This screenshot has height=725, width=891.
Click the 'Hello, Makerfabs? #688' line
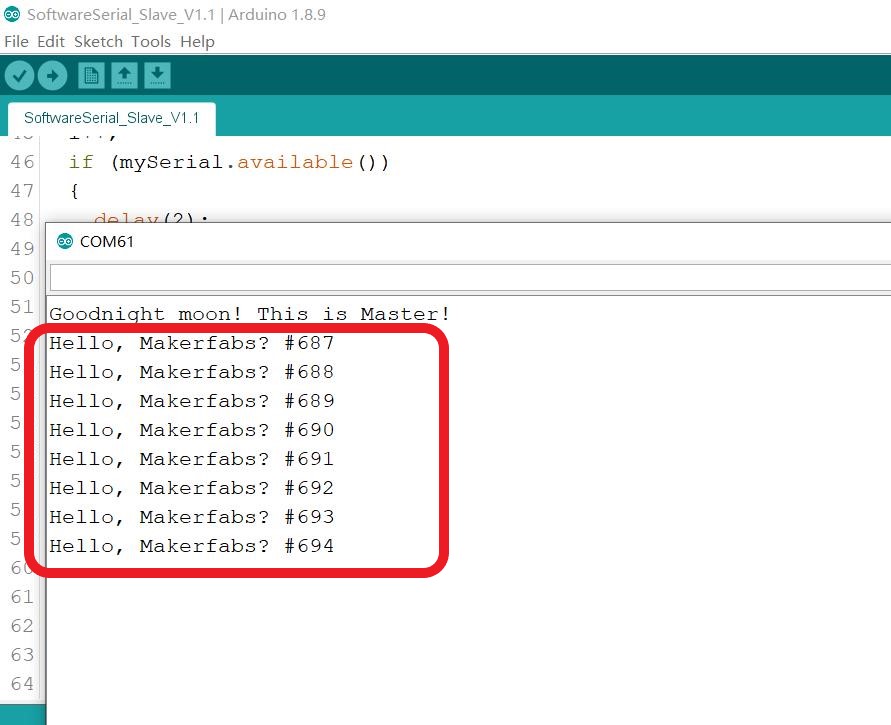(191, 372)
